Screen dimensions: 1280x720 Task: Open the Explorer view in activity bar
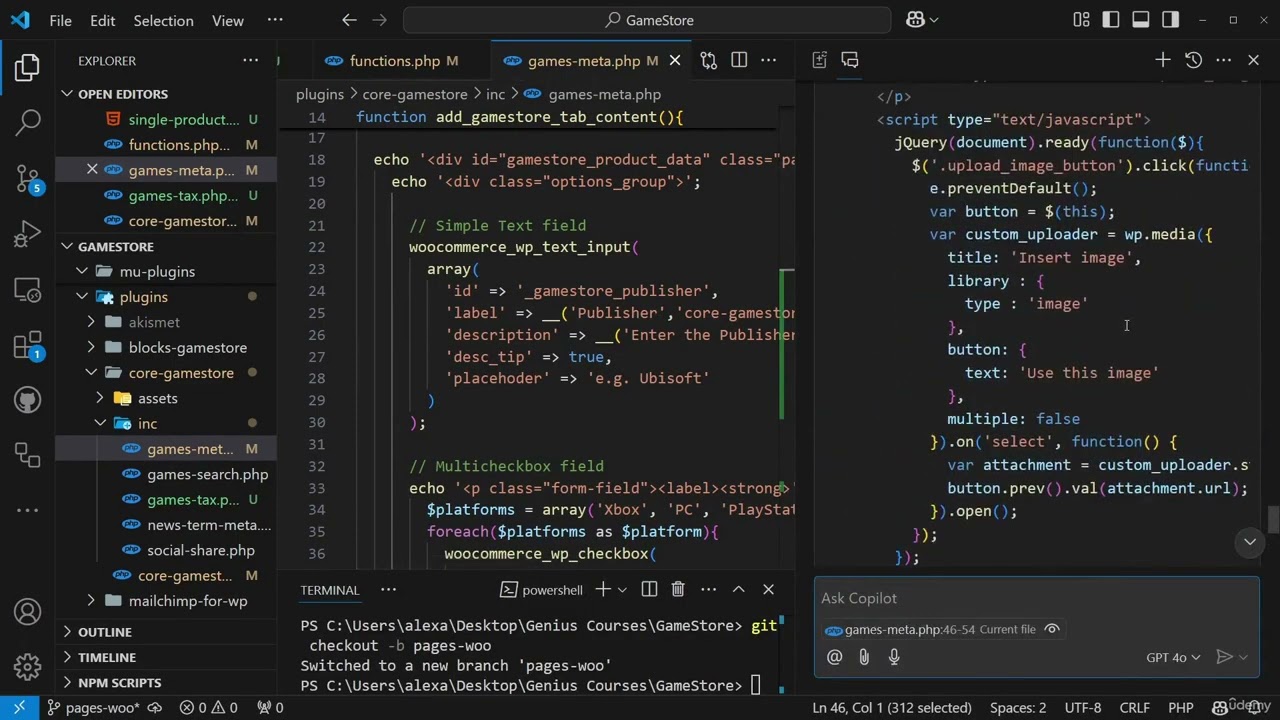28,67
